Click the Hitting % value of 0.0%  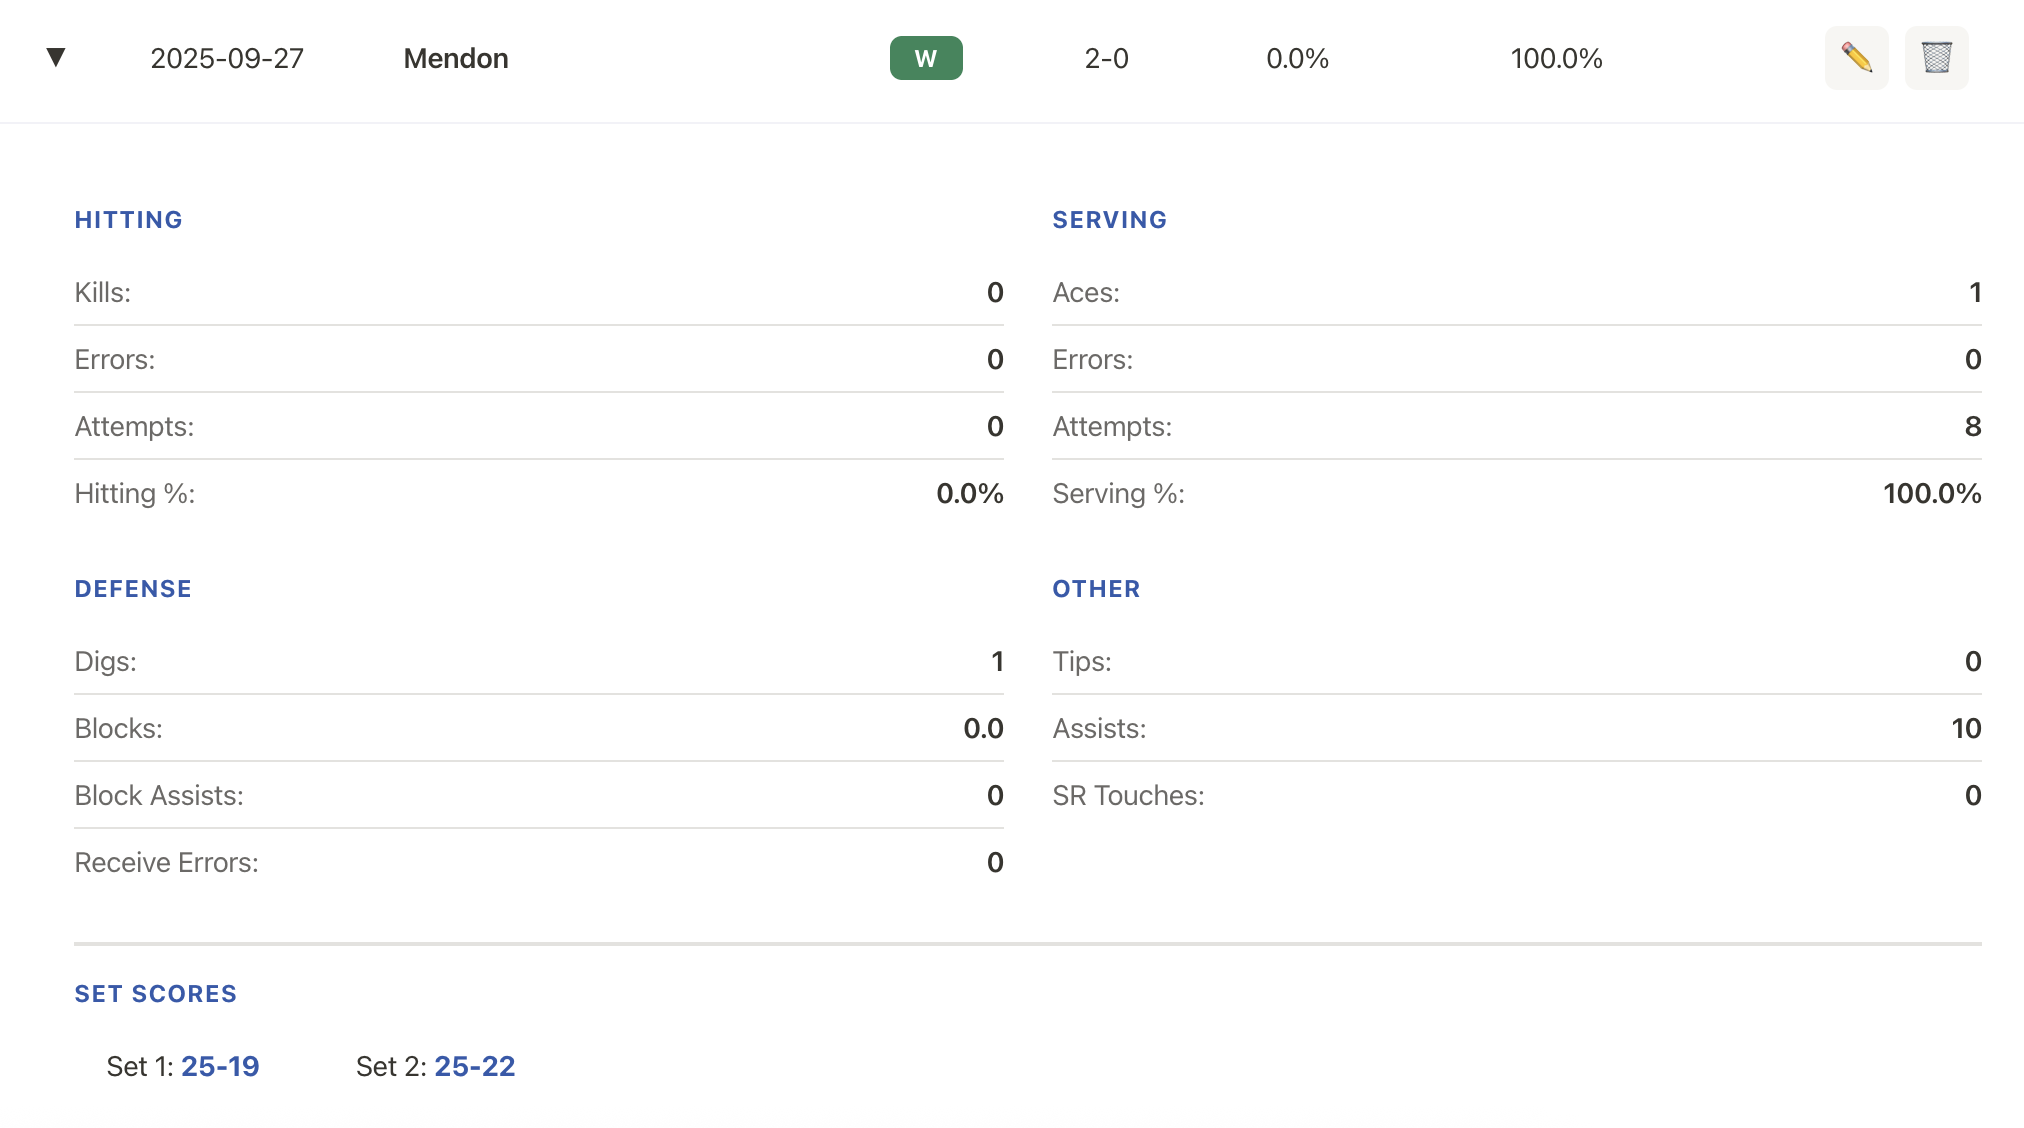(968, 492)
